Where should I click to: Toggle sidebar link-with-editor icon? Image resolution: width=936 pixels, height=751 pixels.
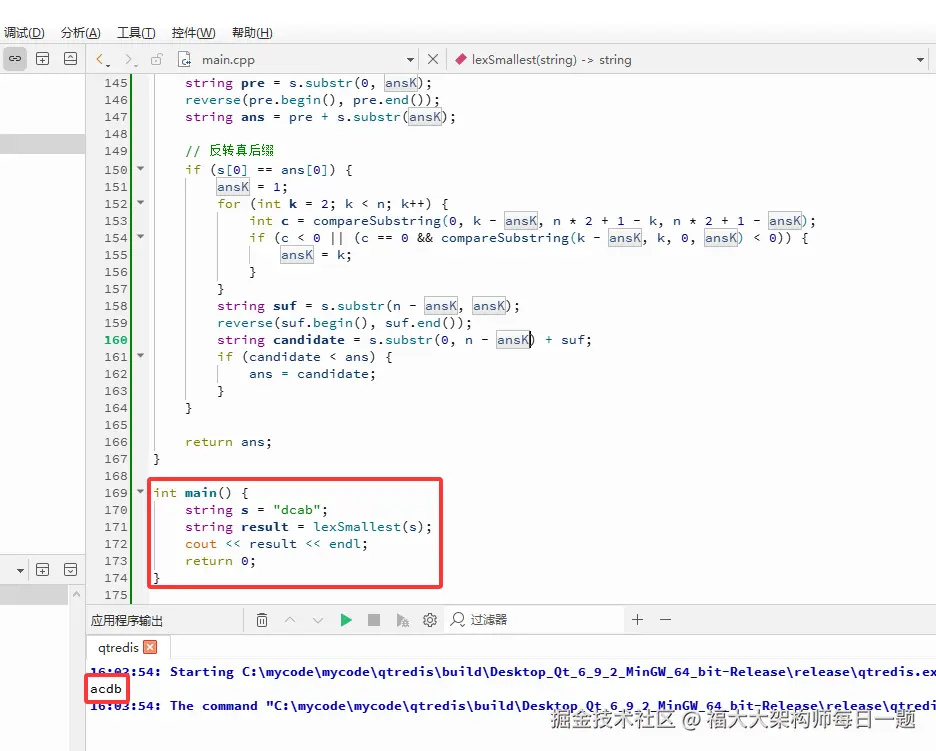[x=15, y=59]
